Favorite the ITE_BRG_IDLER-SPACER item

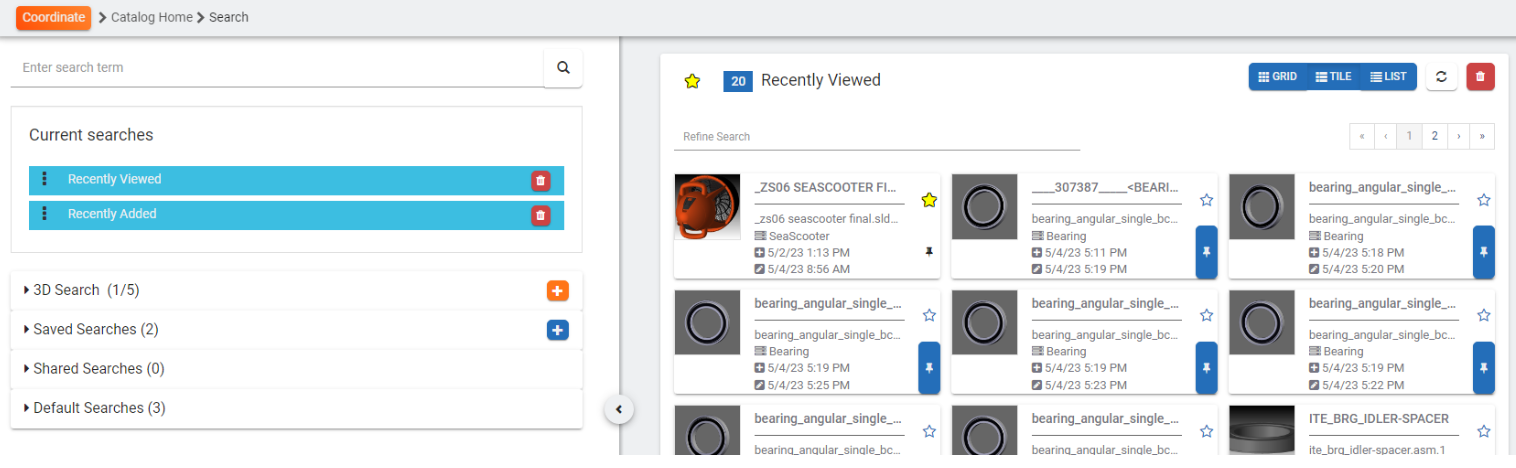(x=1484, y=431)
